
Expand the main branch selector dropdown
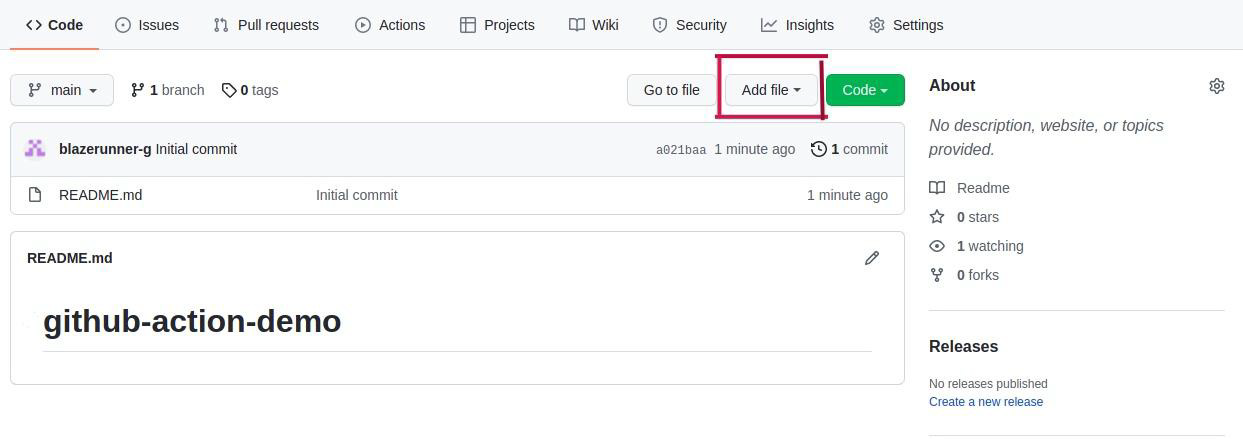coord(62,90)
